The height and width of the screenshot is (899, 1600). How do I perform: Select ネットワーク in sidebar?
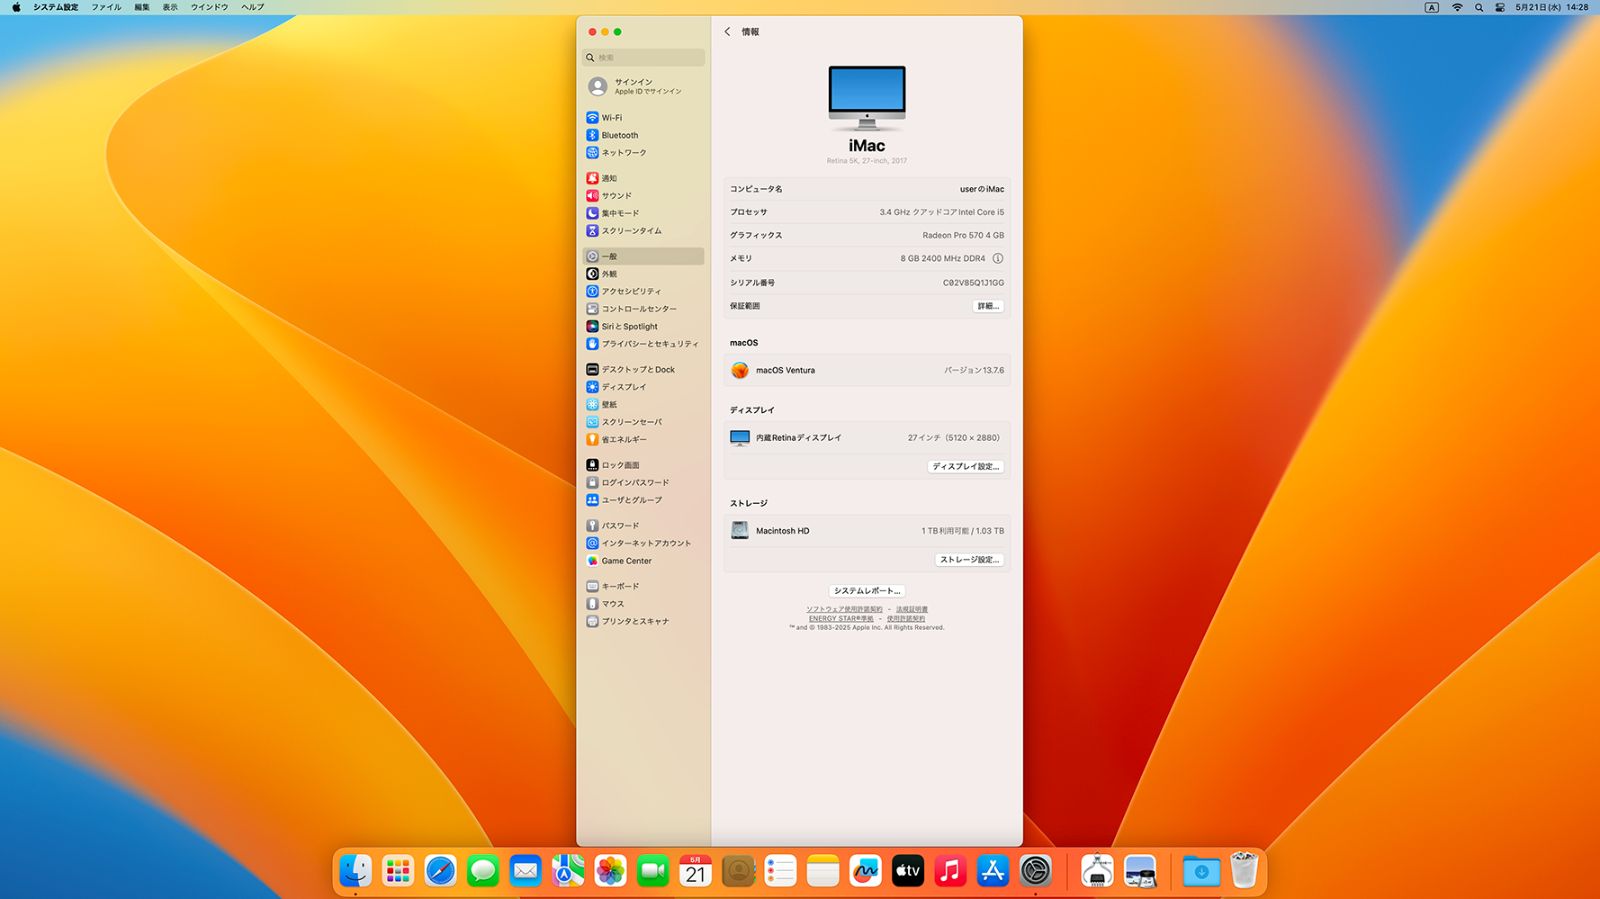click(x=644, y=153)
